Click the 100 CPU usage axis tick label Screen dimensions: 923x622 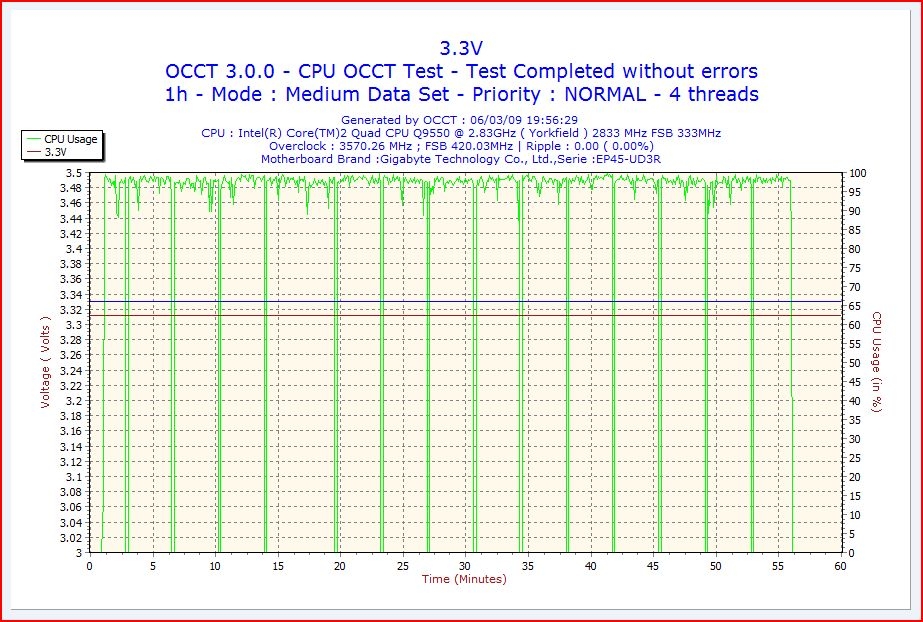(857, 174)
